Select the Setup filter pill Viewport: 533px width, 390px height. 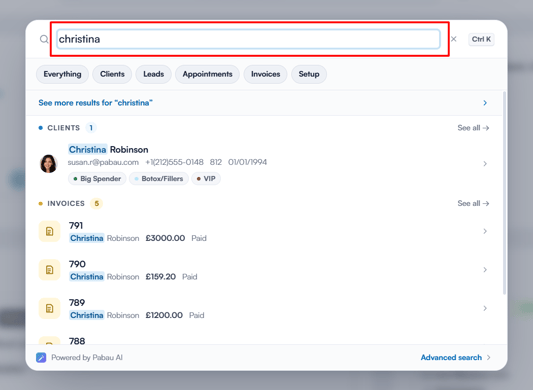tap(309, 74)
